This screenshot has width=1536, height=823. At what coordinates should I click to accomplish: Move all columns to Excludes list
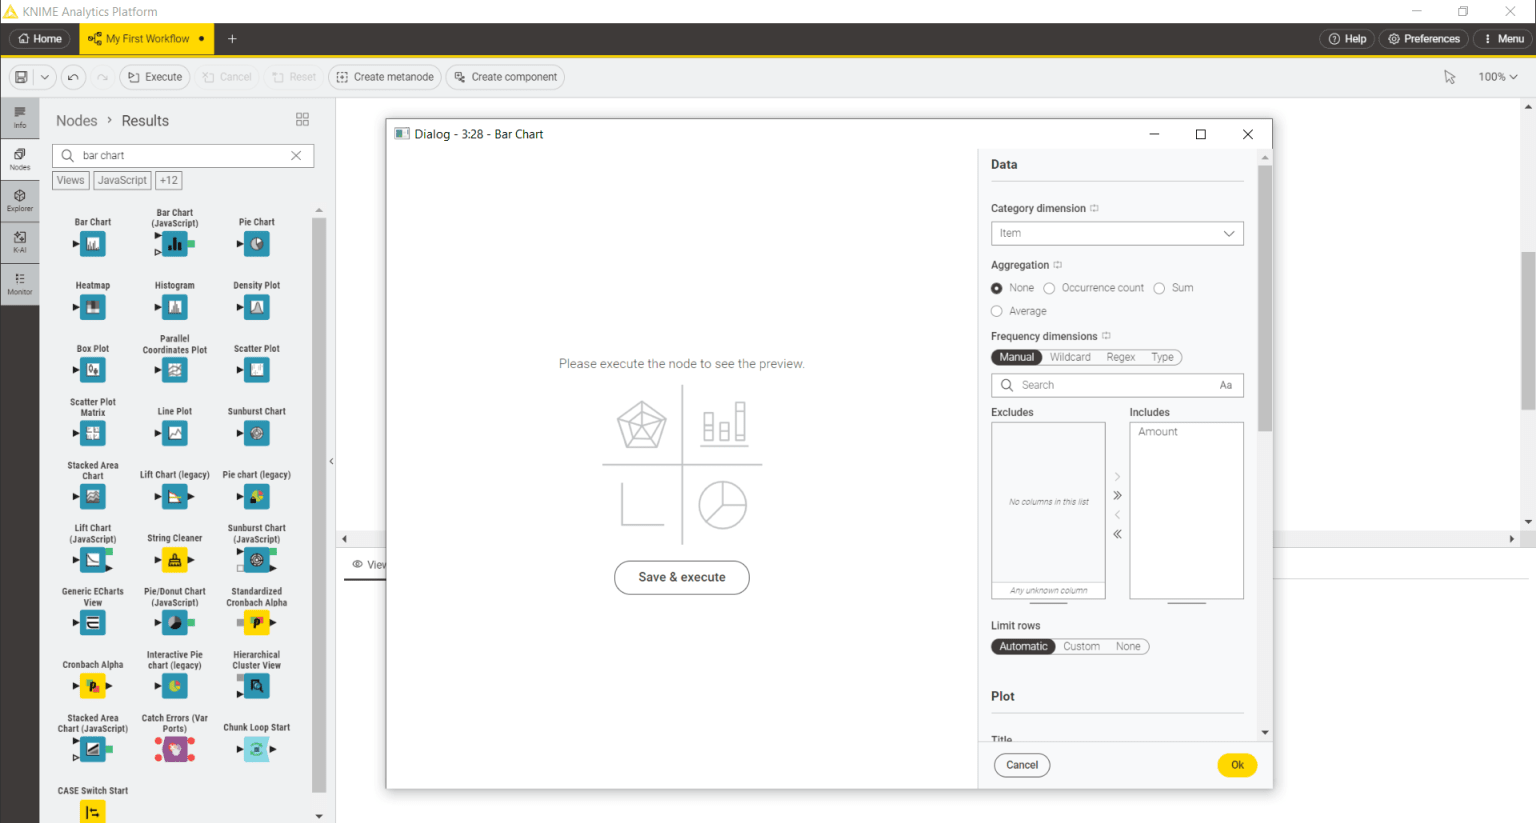tap(1117, 534)
